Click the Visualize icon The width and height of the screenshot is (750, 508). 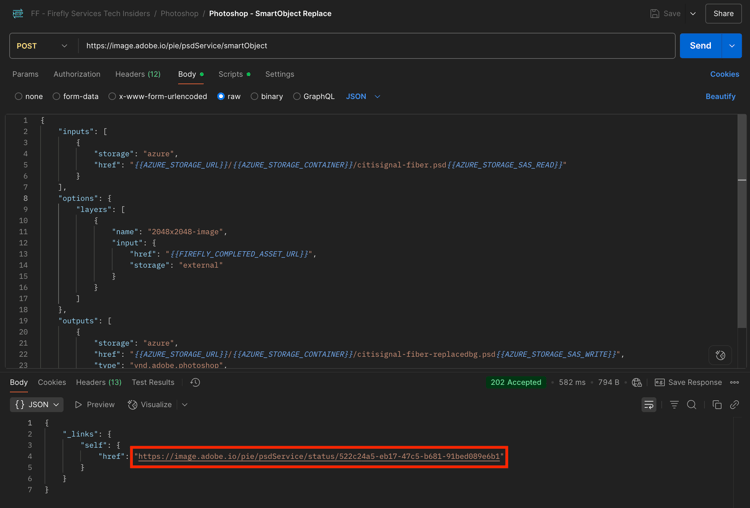tap(132, 405)
